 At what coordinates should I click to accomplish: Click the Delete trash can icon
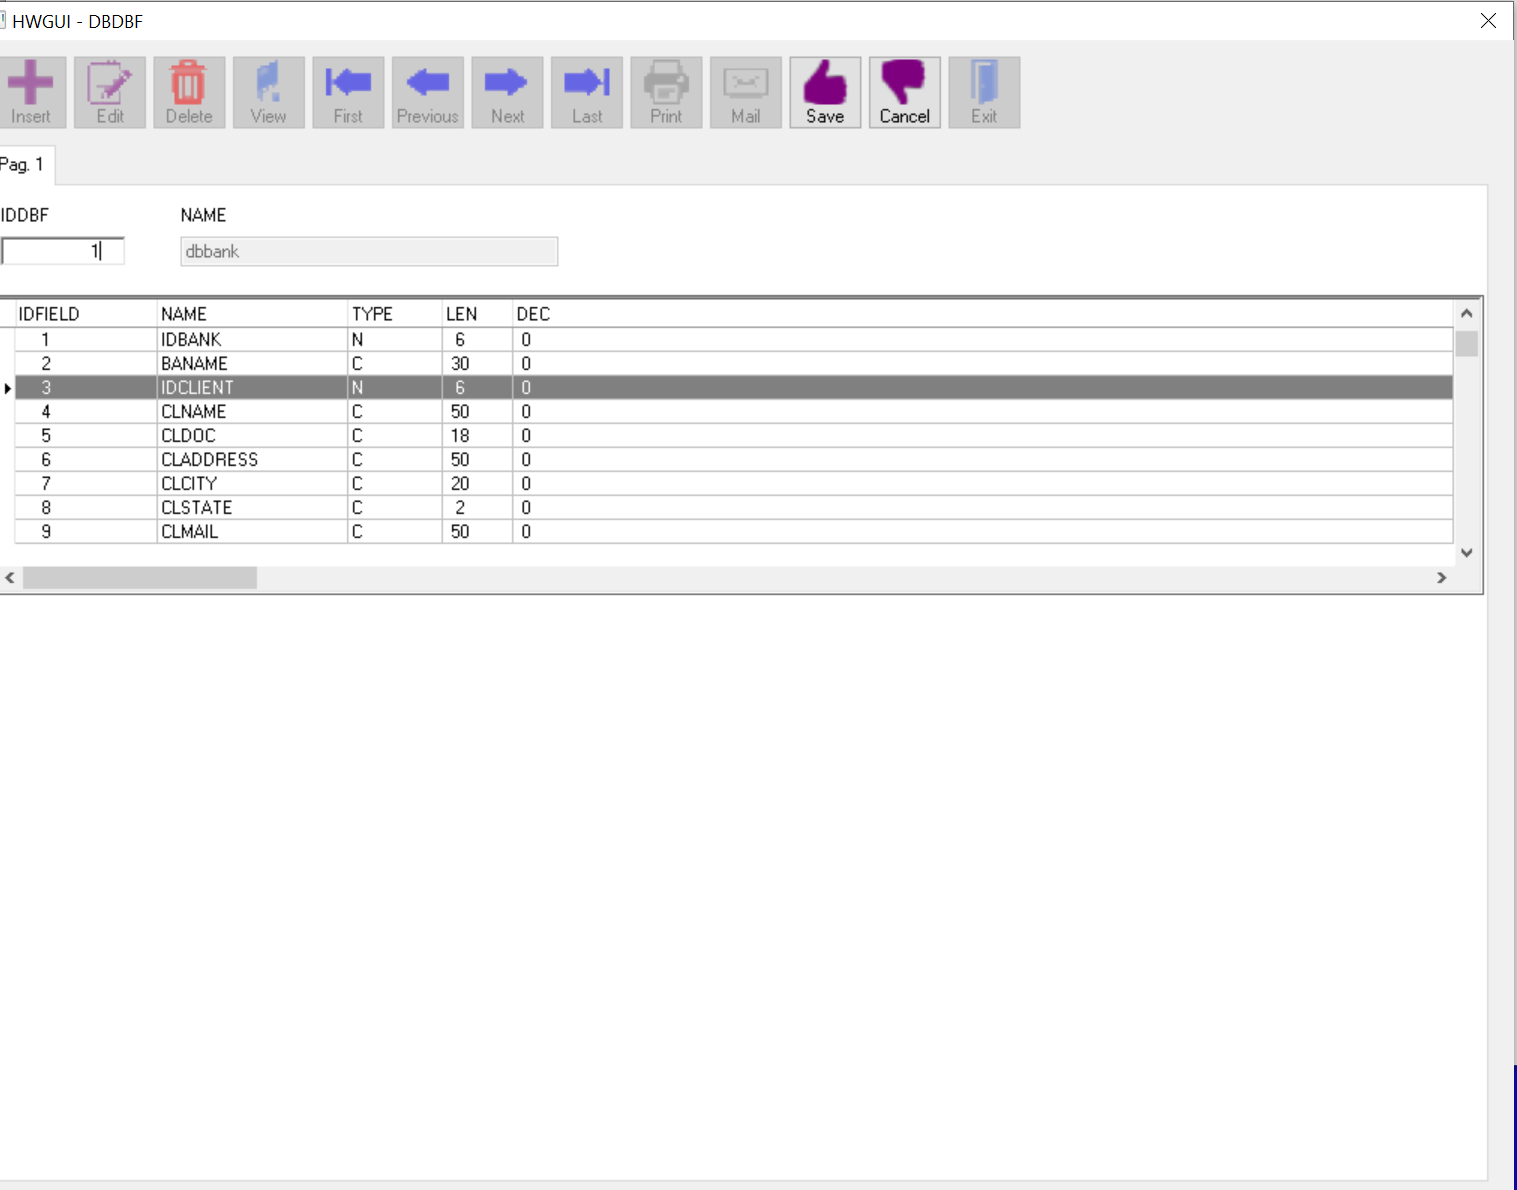pyautogui.click(x=189, y=92)
